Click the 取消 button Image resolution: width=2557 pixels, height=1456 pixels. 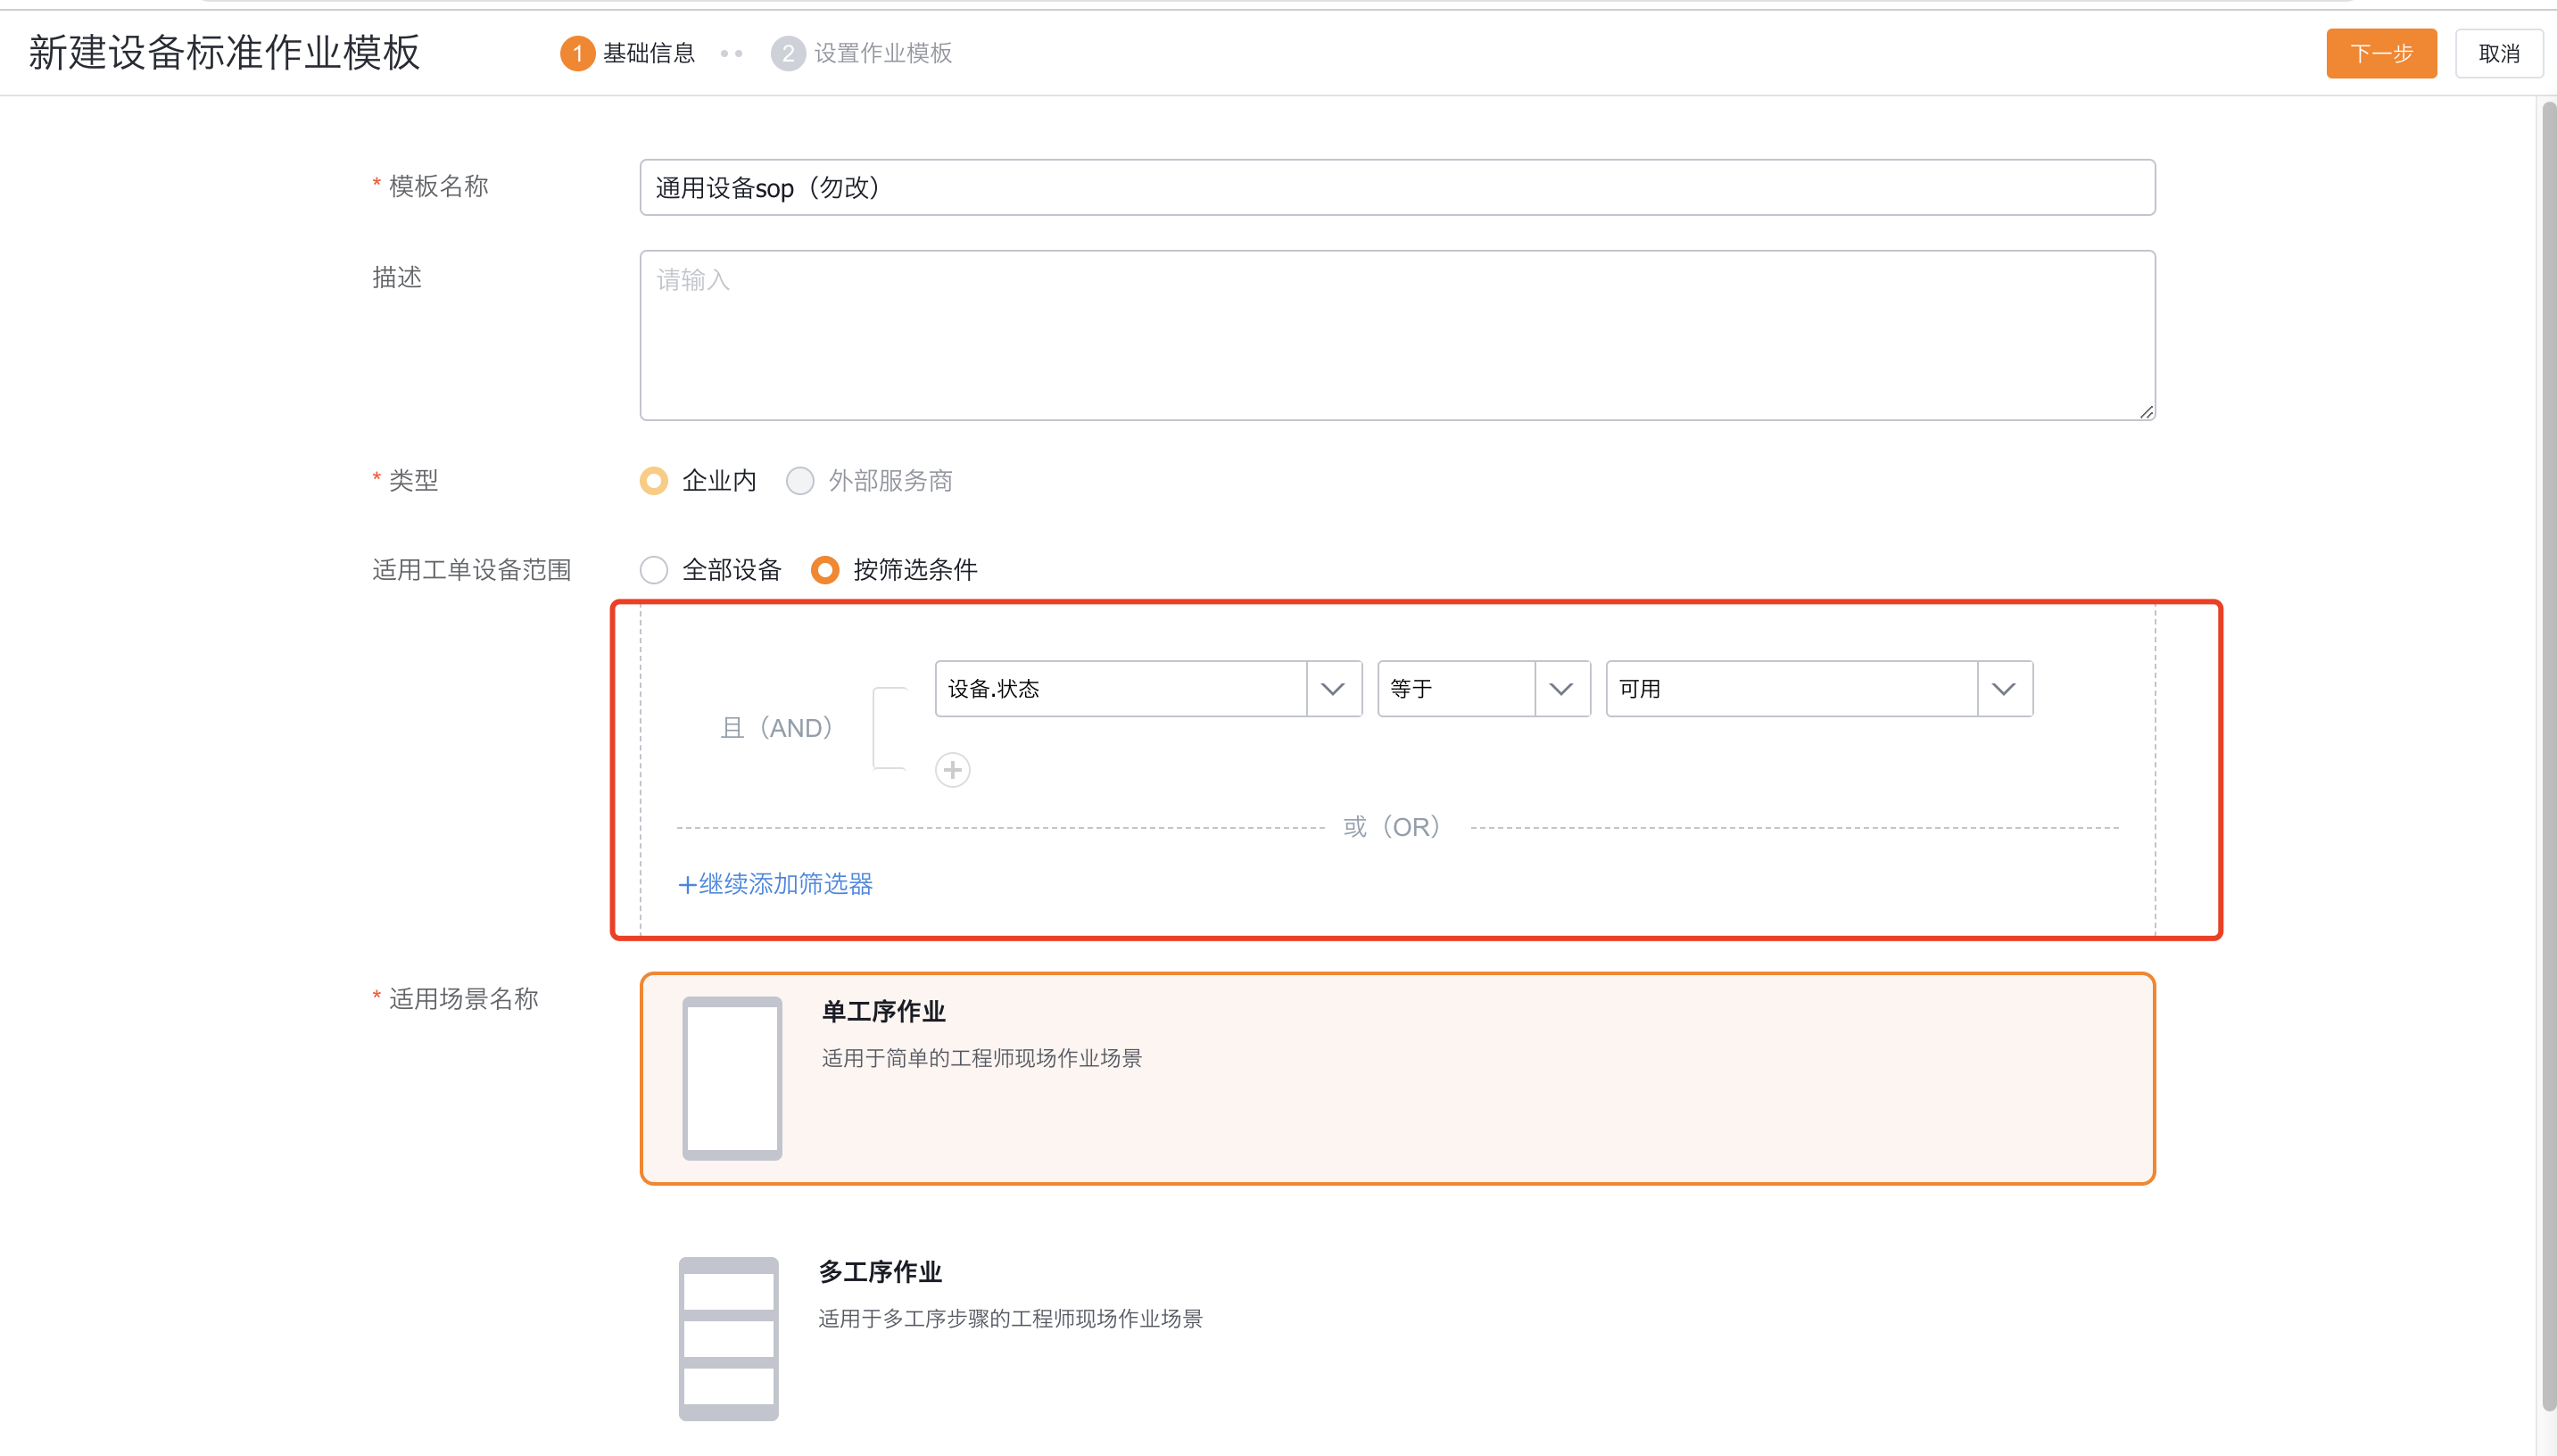pyautogui.click(x=2501, y=53)
